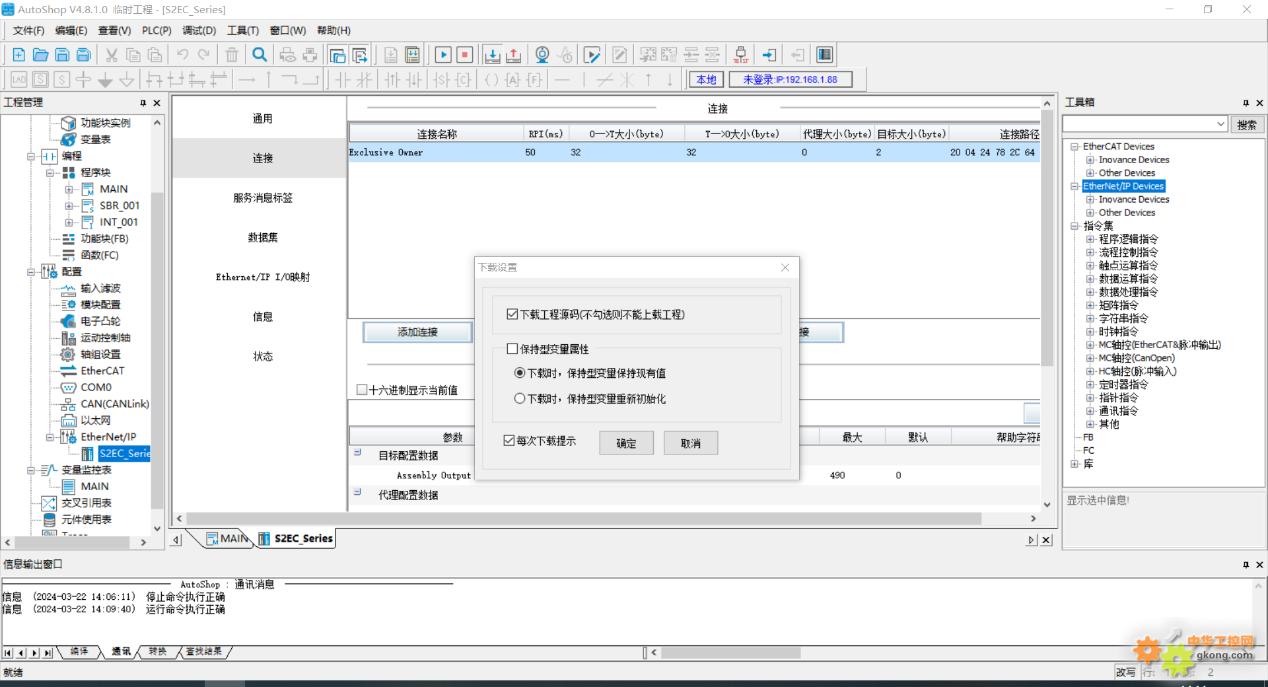The image size is (1268, 687).
Task: Open 输入滤波 input filter node
Action: click(x=100, y=288)
